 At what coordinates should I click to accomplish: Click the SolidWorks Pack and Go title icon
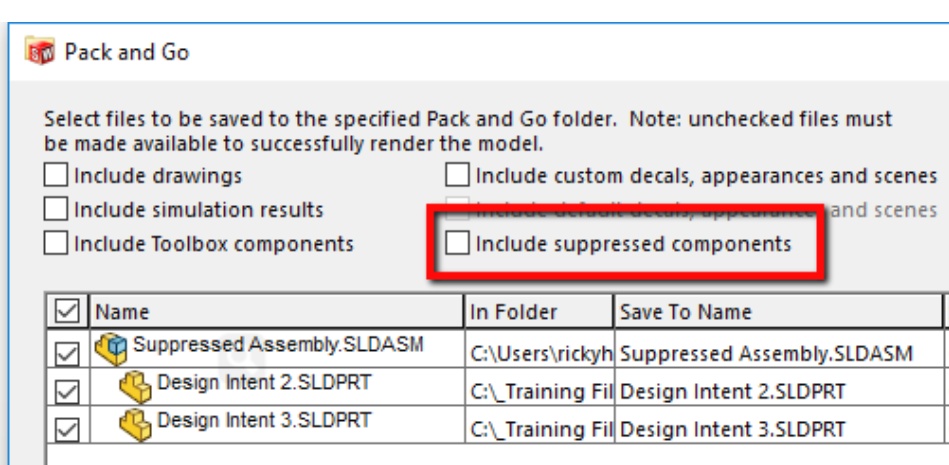click(40, 51)
